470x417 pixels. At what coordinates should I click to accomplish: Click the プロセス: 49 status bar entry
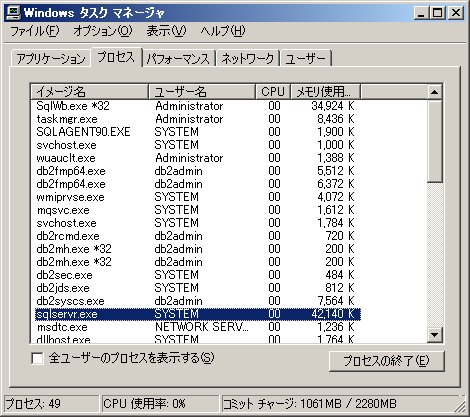coord(52,404)
